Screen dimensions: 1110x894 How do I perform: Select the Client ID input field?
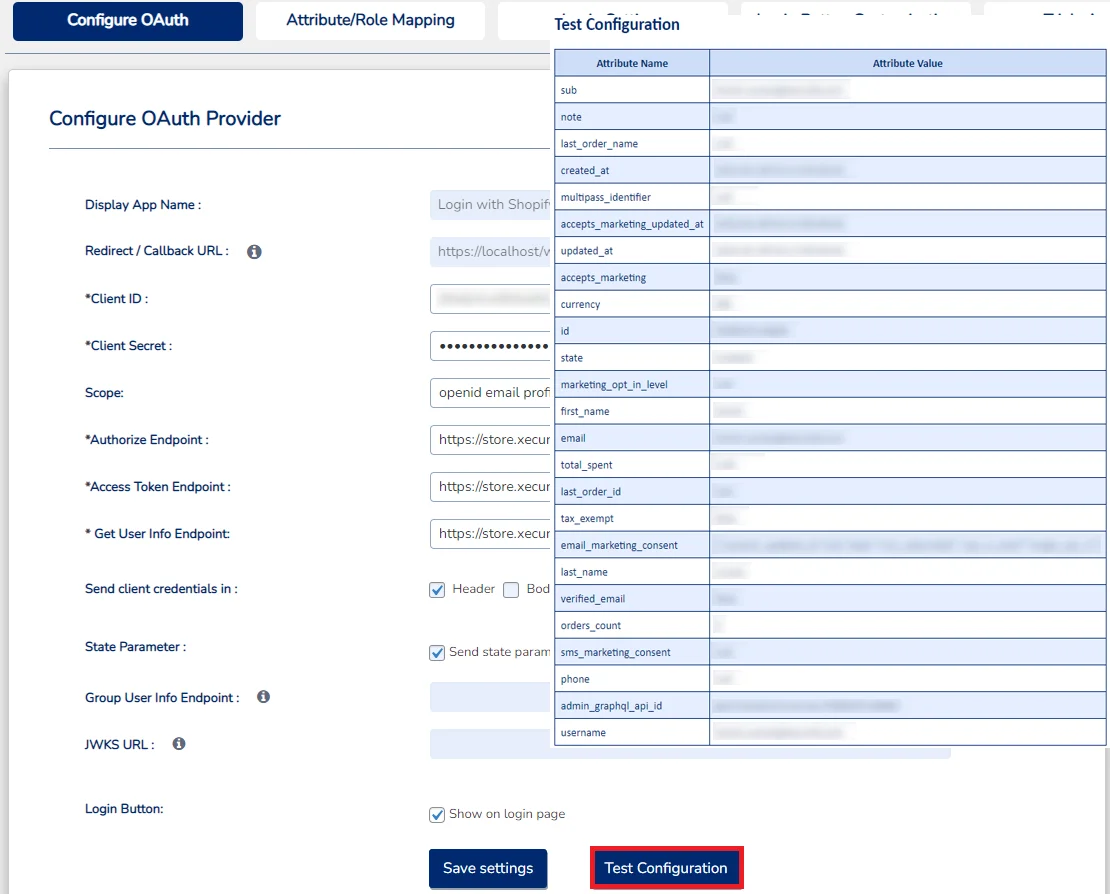click(490, 298)
